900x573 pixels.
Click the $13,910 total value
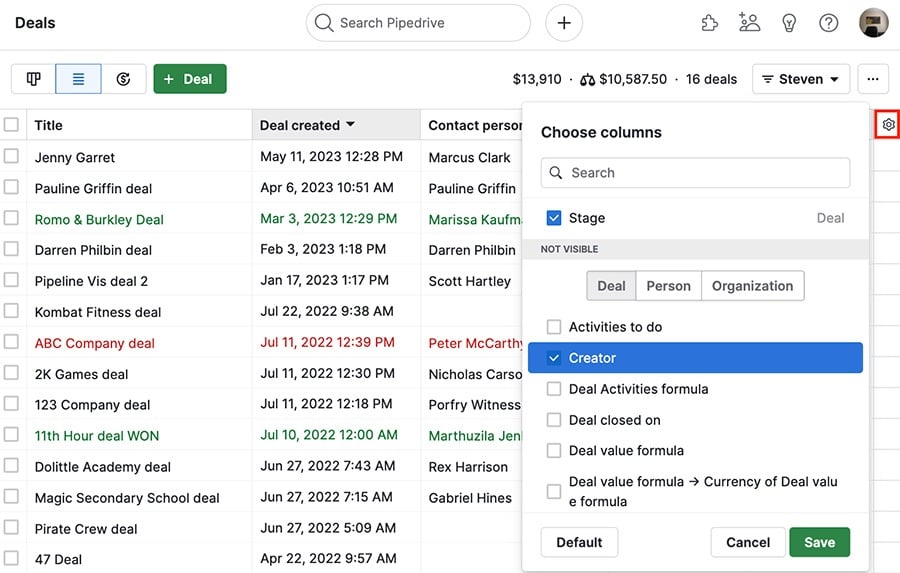point(537,79)
